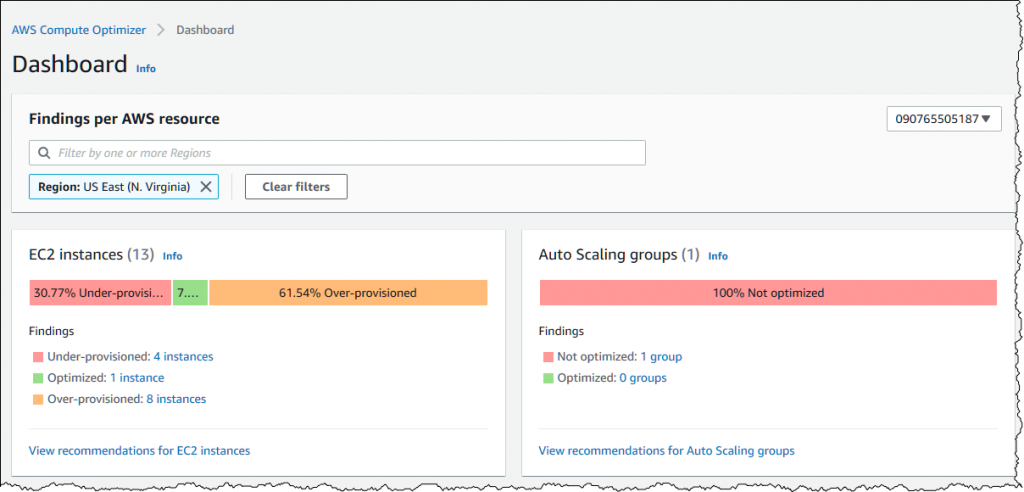Click the search magnifier icon in filter box

coord(44,153)
